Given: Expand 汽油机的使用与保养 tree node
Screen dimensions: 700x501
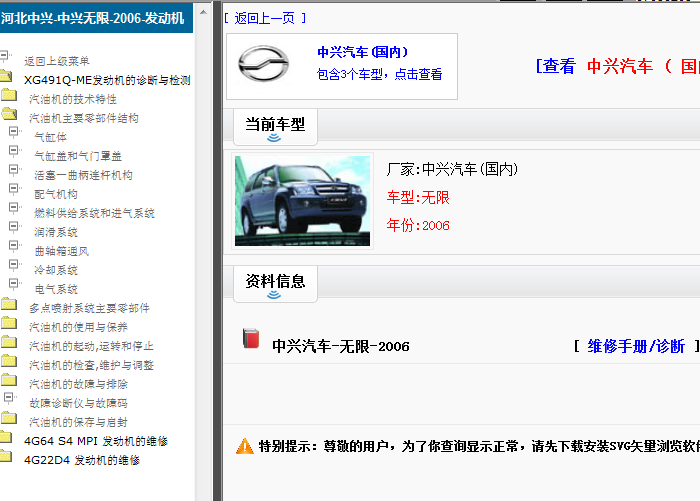Looking at the screenshot, I should (x=78, y=327).
